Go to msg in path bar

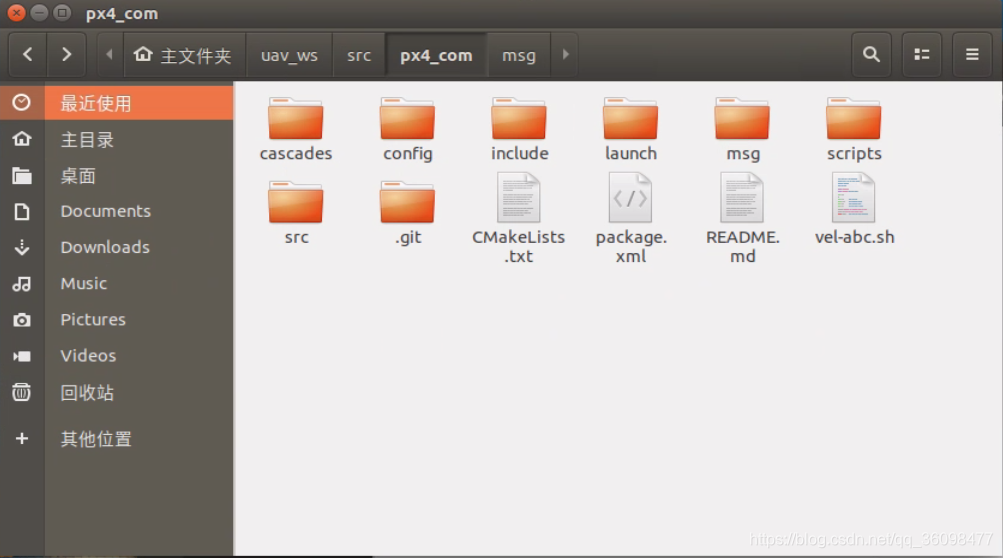[519, 55]
